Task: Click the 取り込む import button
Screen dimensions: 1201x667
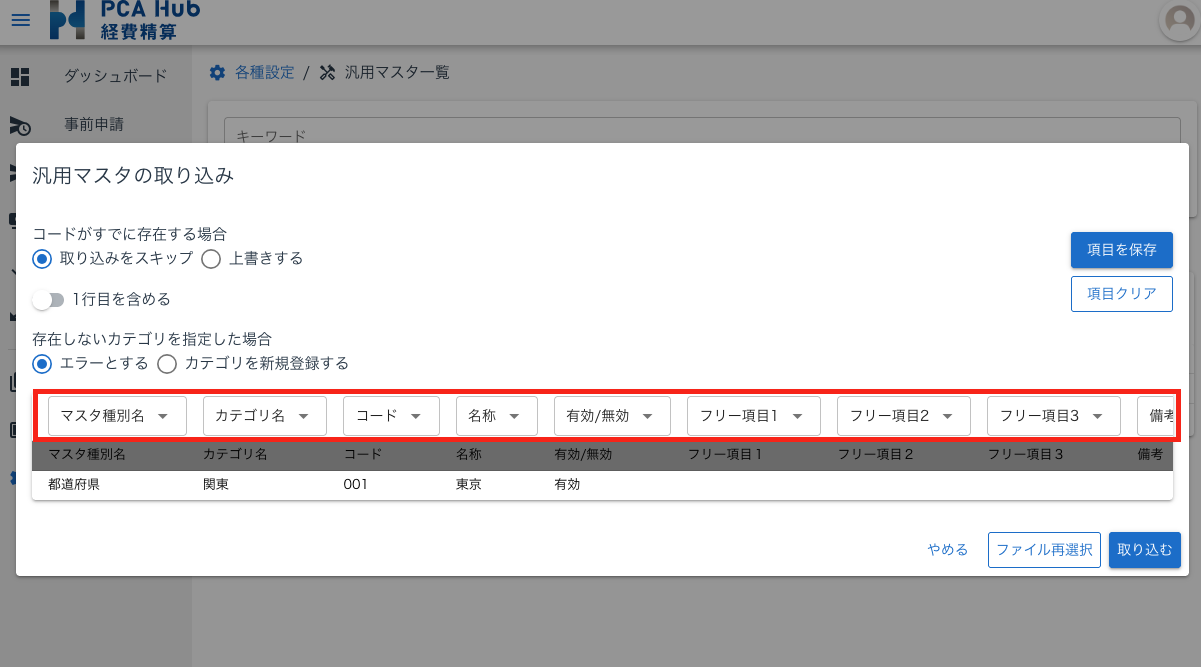Action: coord(1144,549)
